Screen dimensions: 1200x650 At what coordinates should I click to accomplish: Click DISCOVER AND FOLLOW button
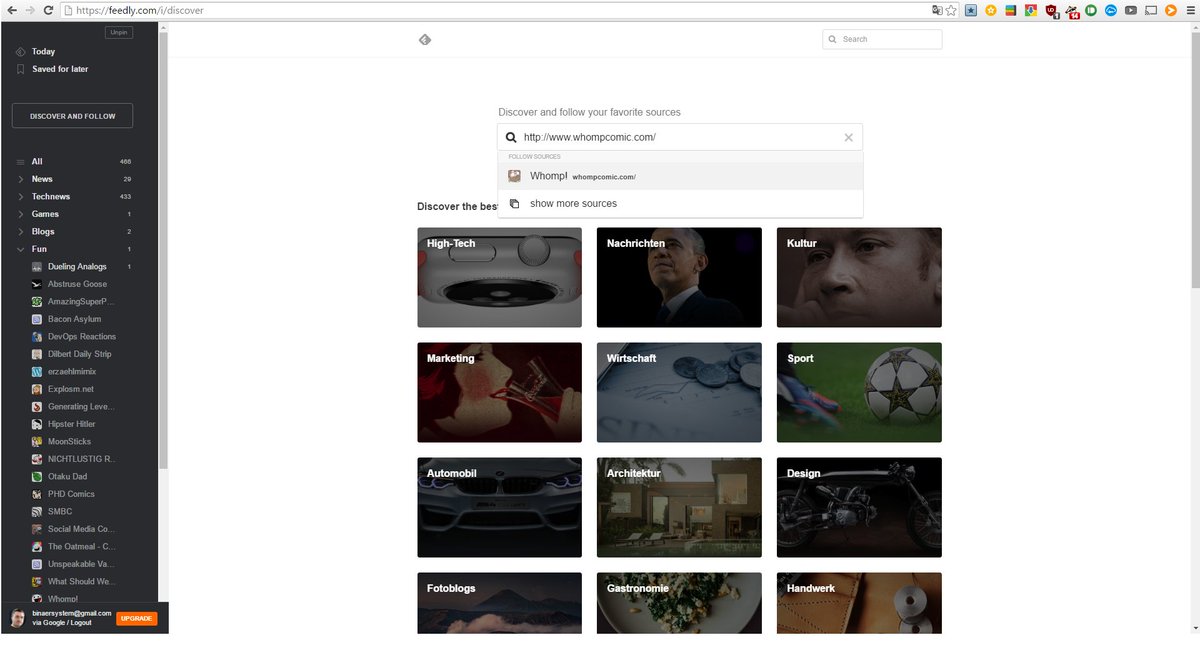pyautogui.click(x=72, y=116)
